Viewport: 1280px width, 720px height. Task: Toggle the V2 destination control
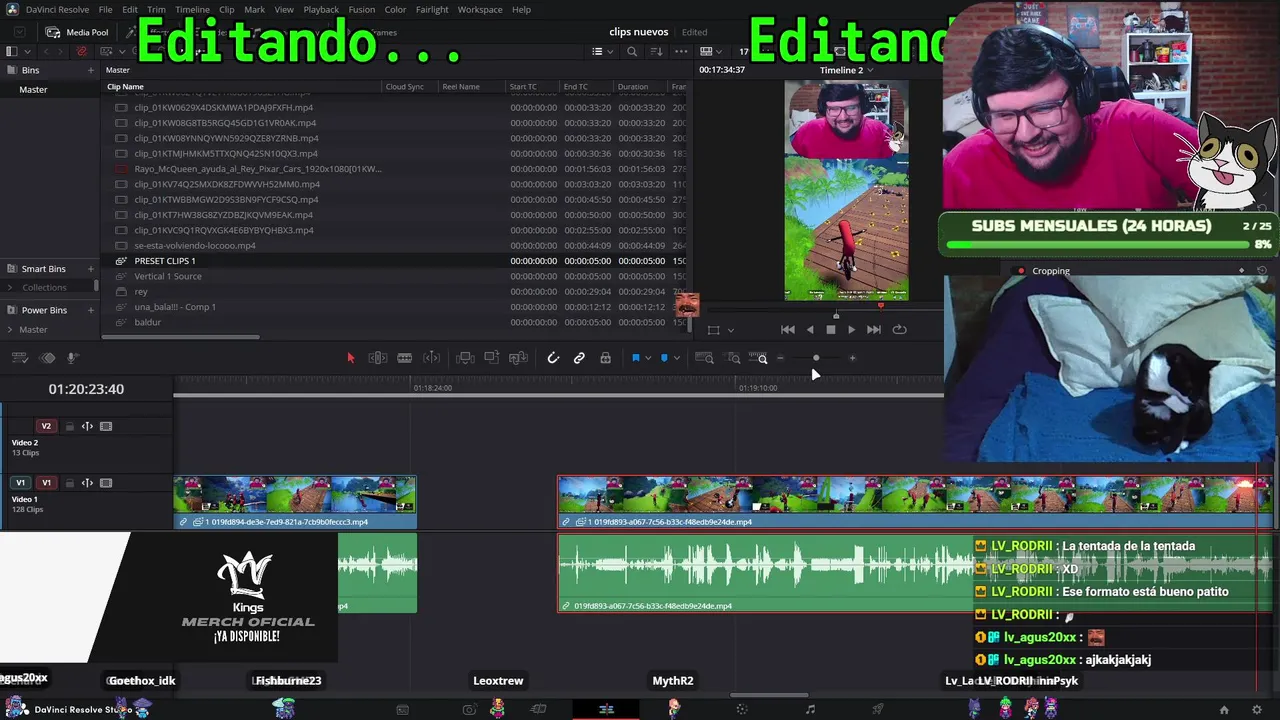46,426
